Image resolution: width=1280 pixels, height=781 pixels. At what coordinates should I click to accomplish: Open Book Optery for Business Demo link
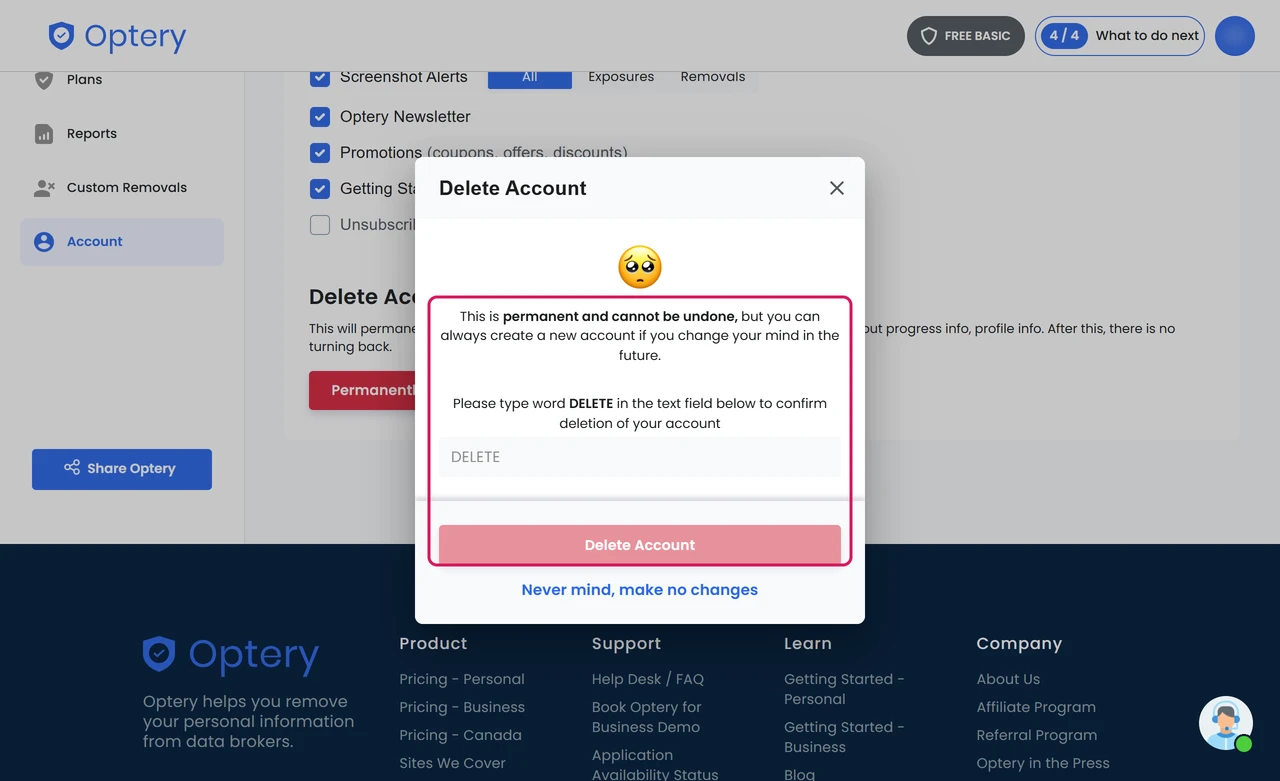pyautogui.click(x=647, y=717)
